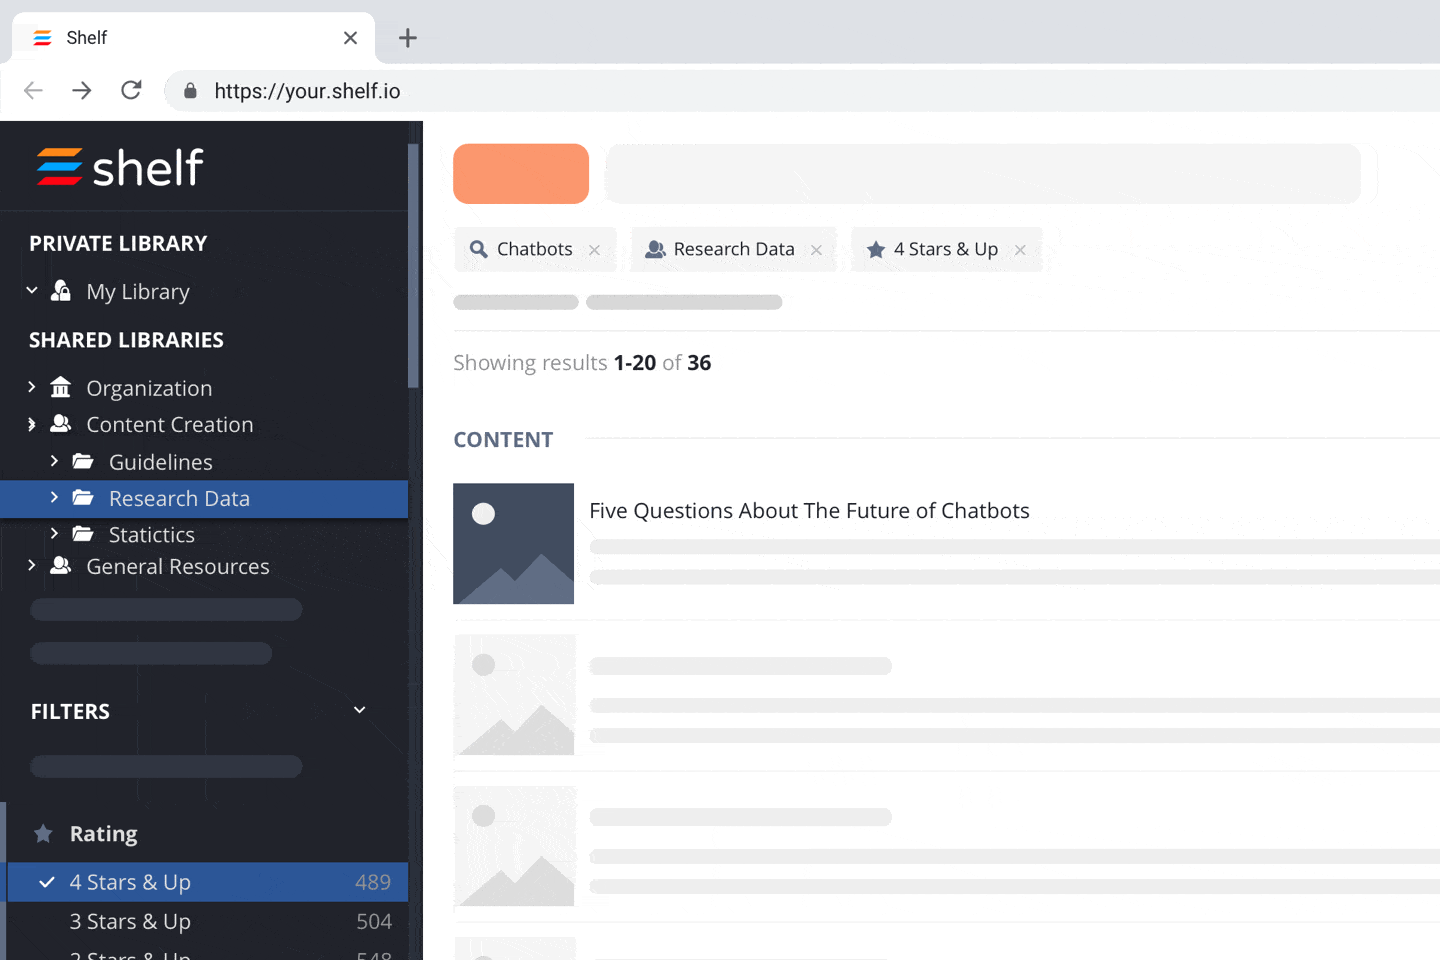Open Five Questions About The Future of Chatbots

(809, 511)
